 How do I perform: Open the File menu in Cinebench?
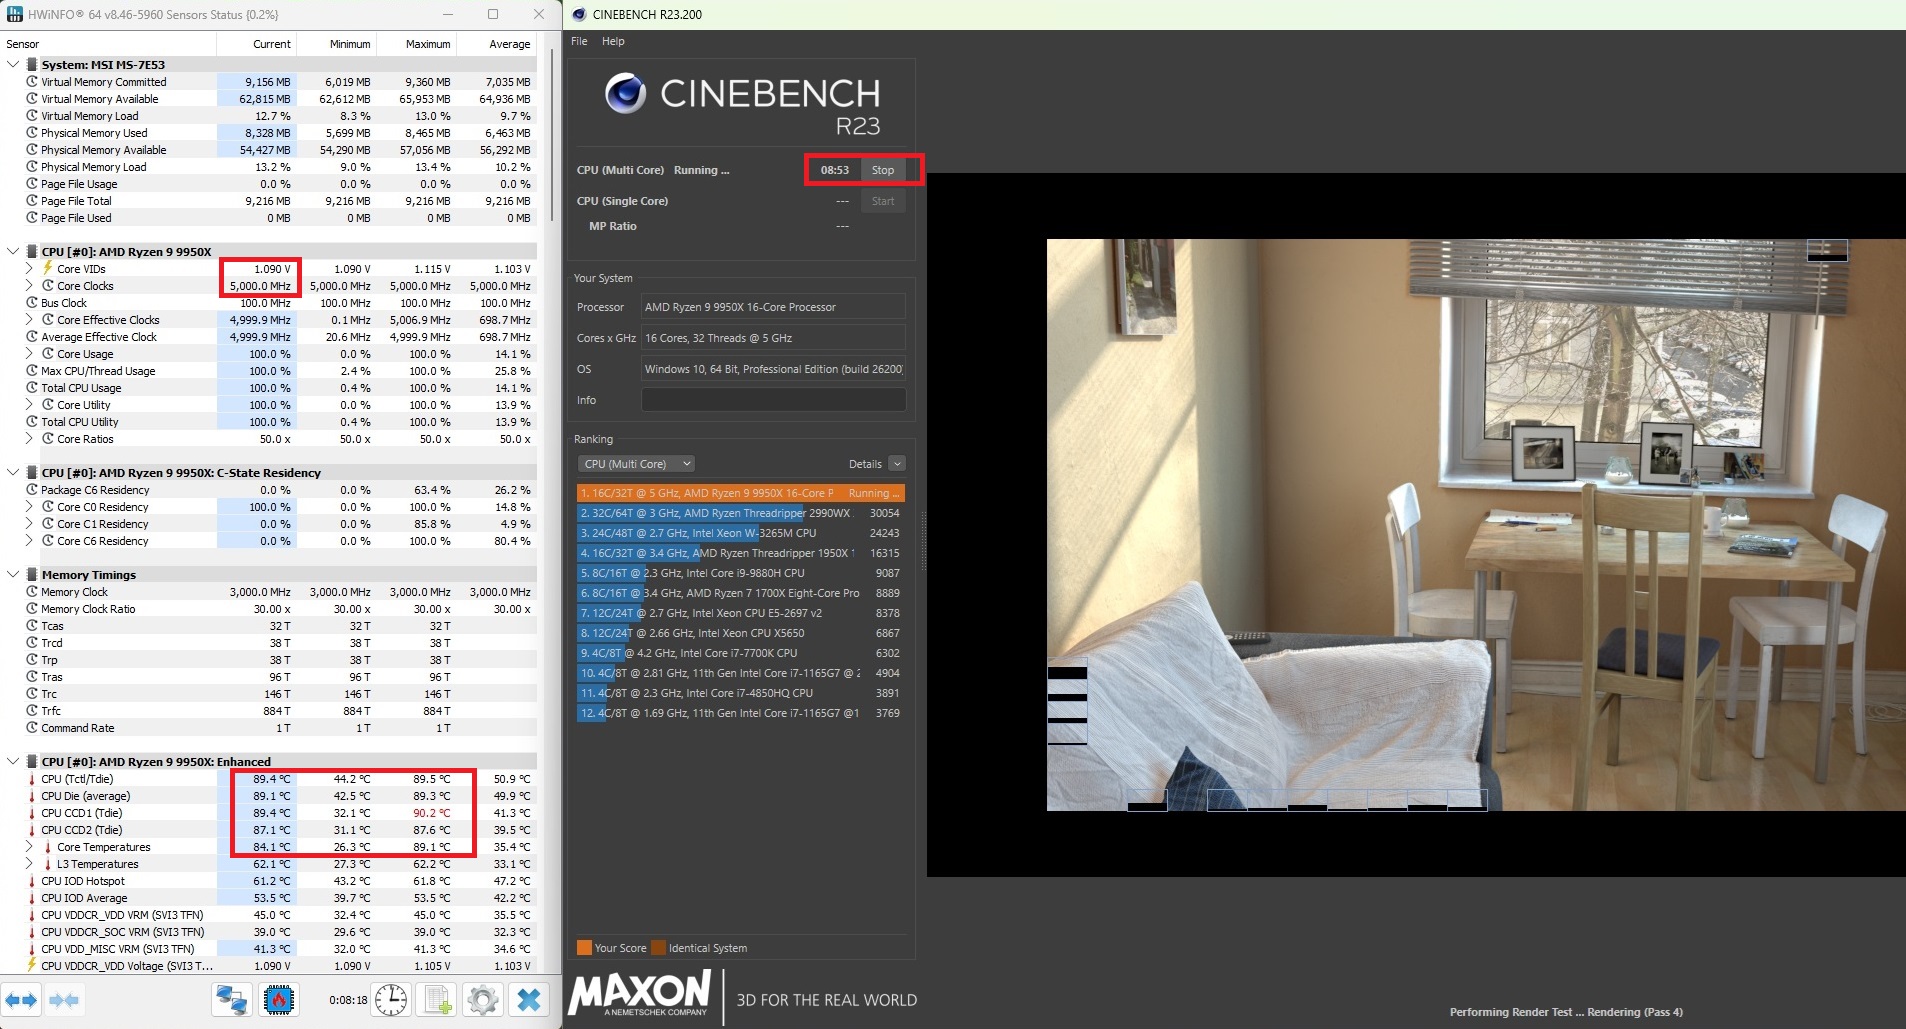pyautogui.click(x=579, y=41)
